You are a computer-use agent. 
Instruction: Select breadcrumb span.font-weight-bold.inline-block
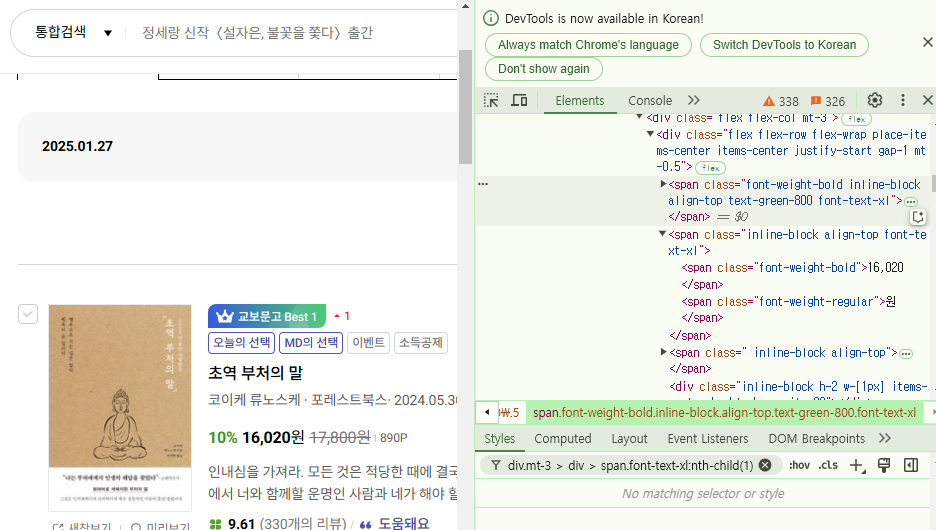724,412
